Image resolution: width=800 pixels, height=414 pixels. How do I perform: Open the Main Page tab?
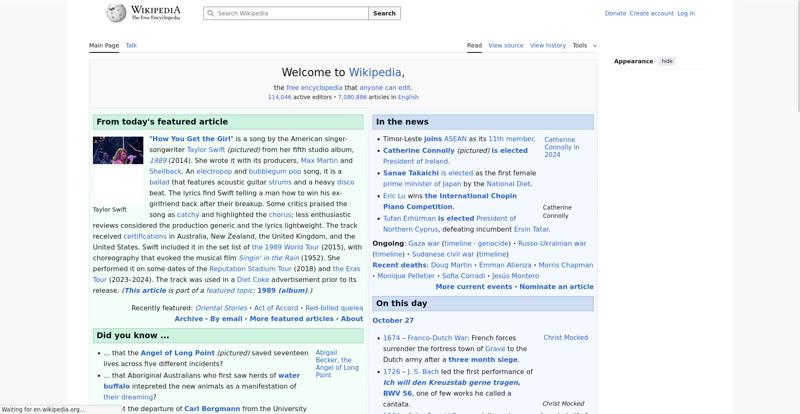point(104,45)
